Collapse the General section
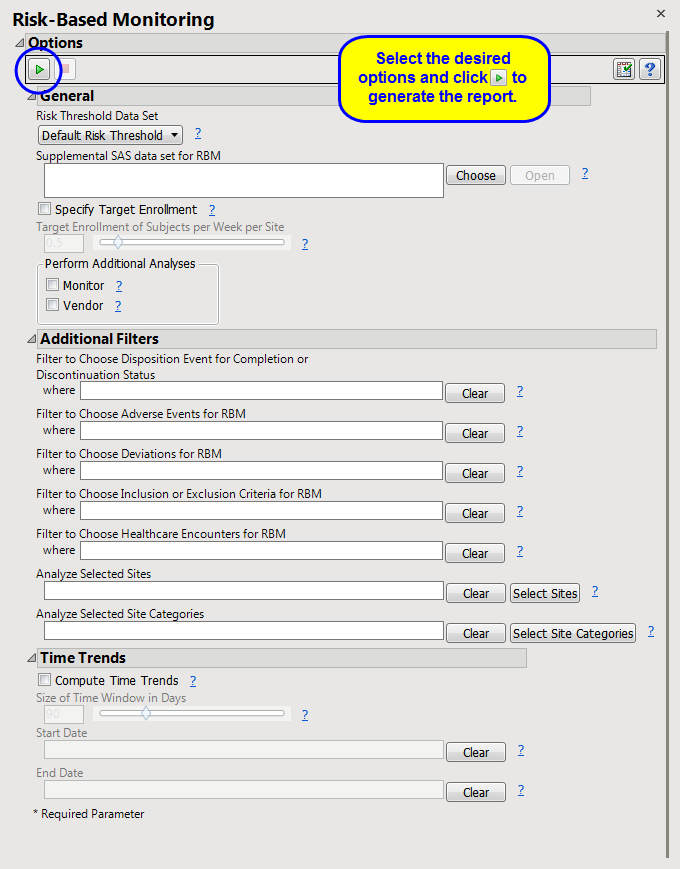Viewport: 680px width, 869px height. coord(32,96)
